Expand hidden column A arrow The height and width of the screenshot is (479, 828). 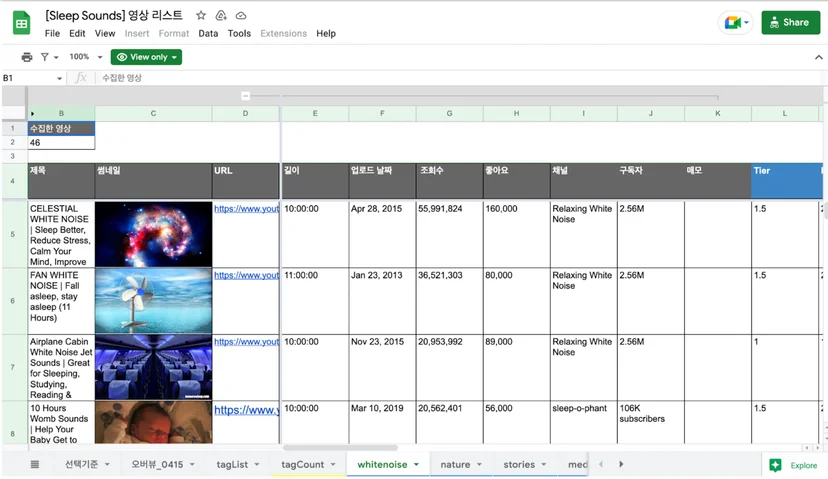(x=33, y=114)
